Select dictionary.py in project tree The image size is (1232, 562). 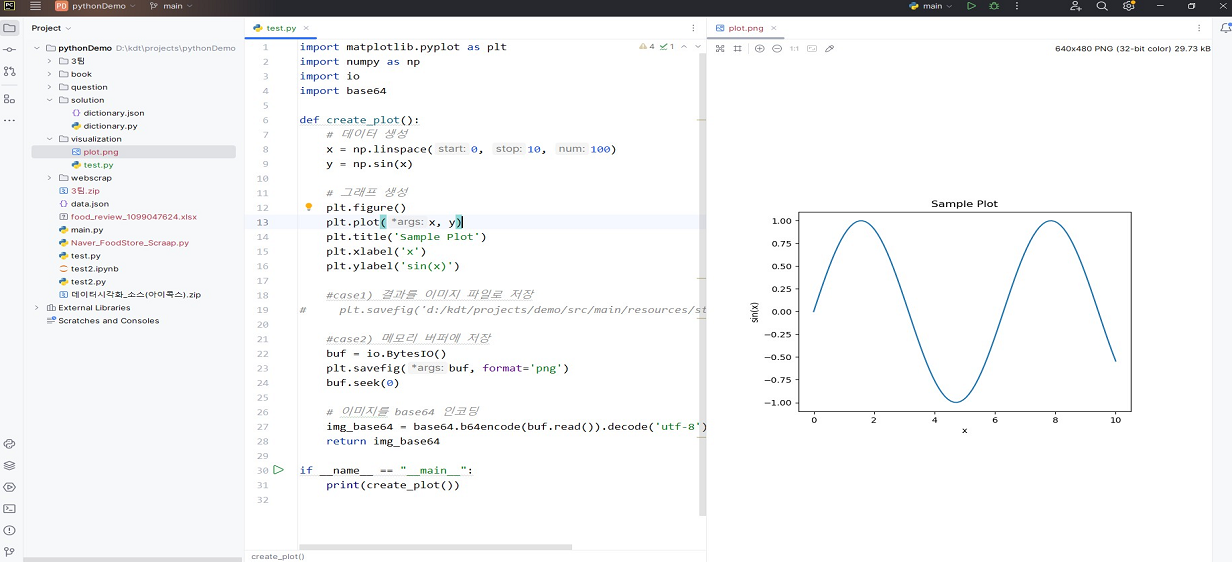click(110, 126)
